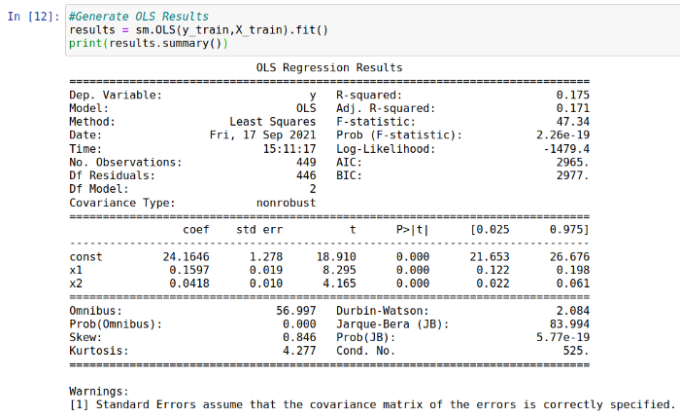Click Durbin-Watson value 2.084
Viewport: 684px width, 420px height.
point(573,311)
